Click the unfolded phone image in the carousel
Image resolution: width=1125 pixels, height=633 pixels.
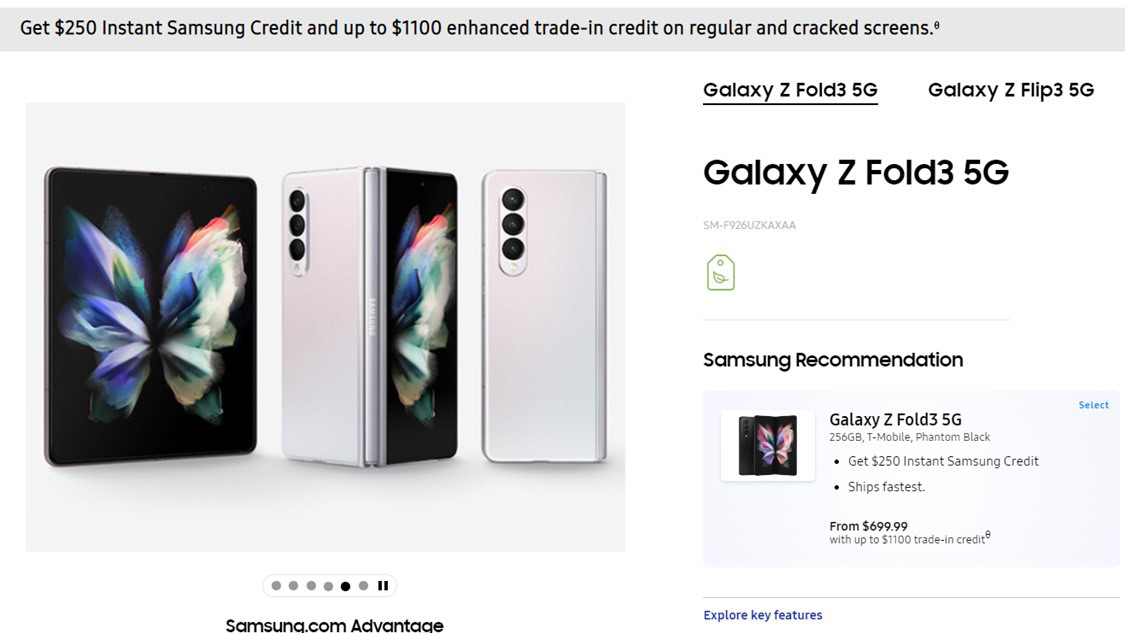150,315
